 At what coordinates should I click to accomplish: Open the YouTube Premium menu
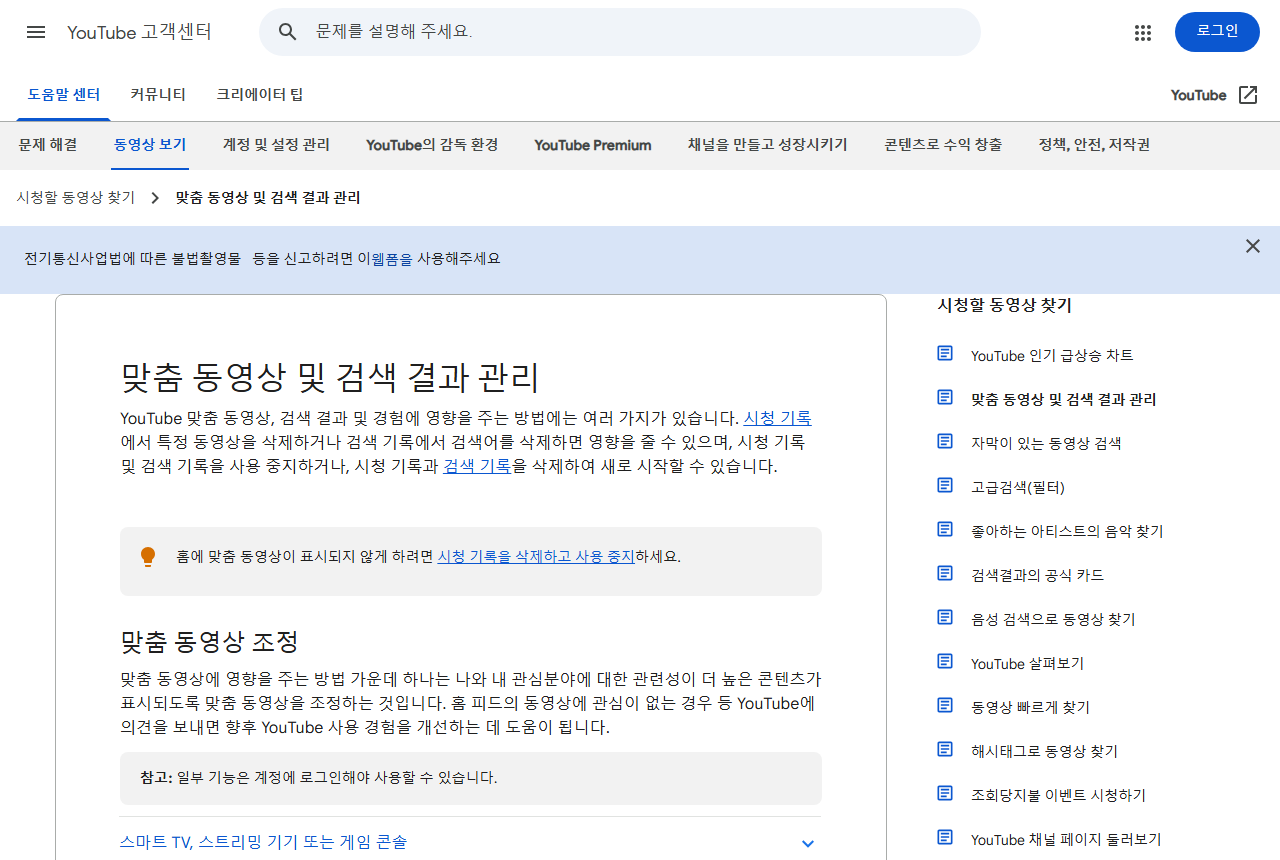[x=593, y=145]
